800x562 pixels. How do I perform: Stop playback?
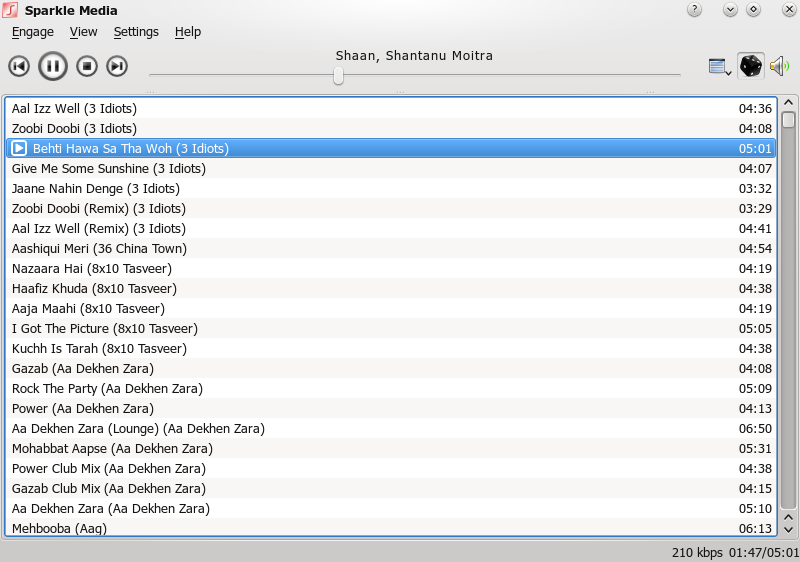[87, 66]
